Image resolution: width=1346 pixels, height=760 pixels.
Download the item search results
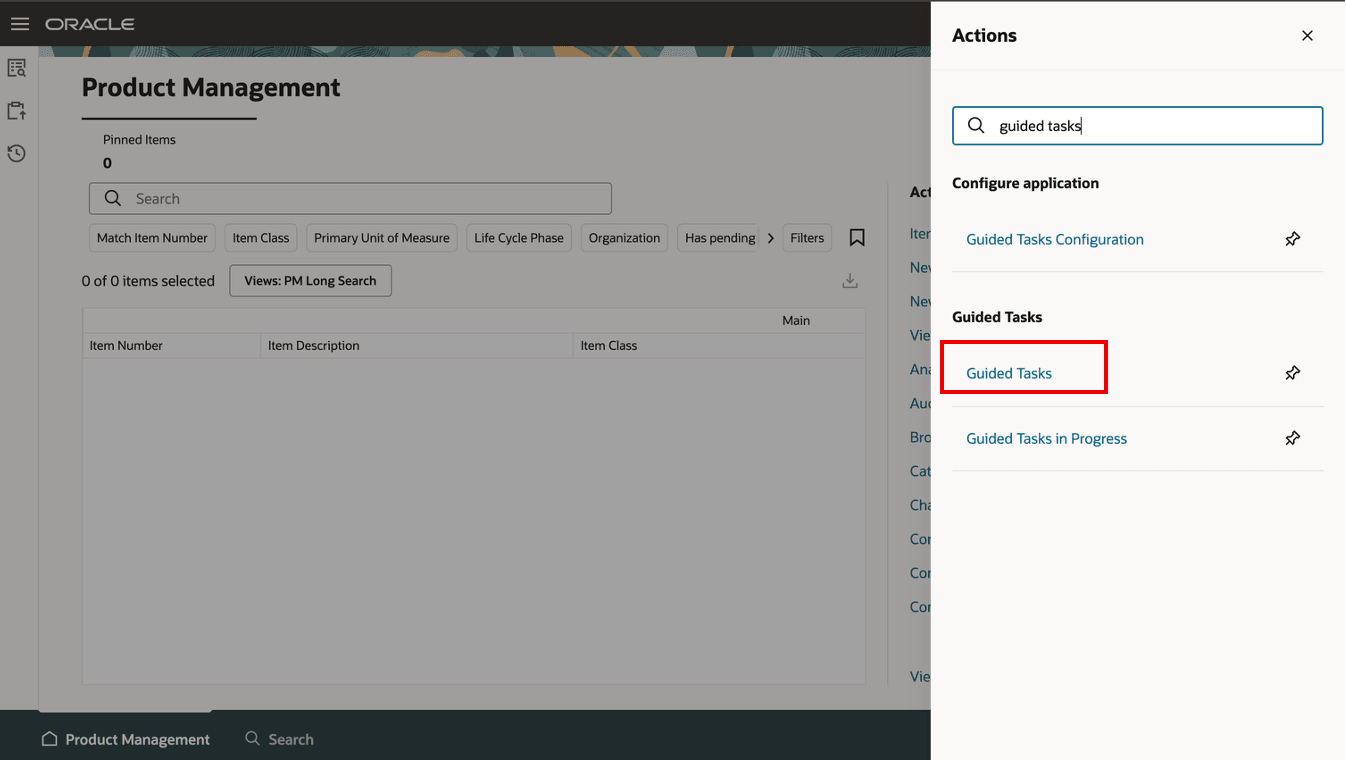pyautogui.click(x=849, y=280)
